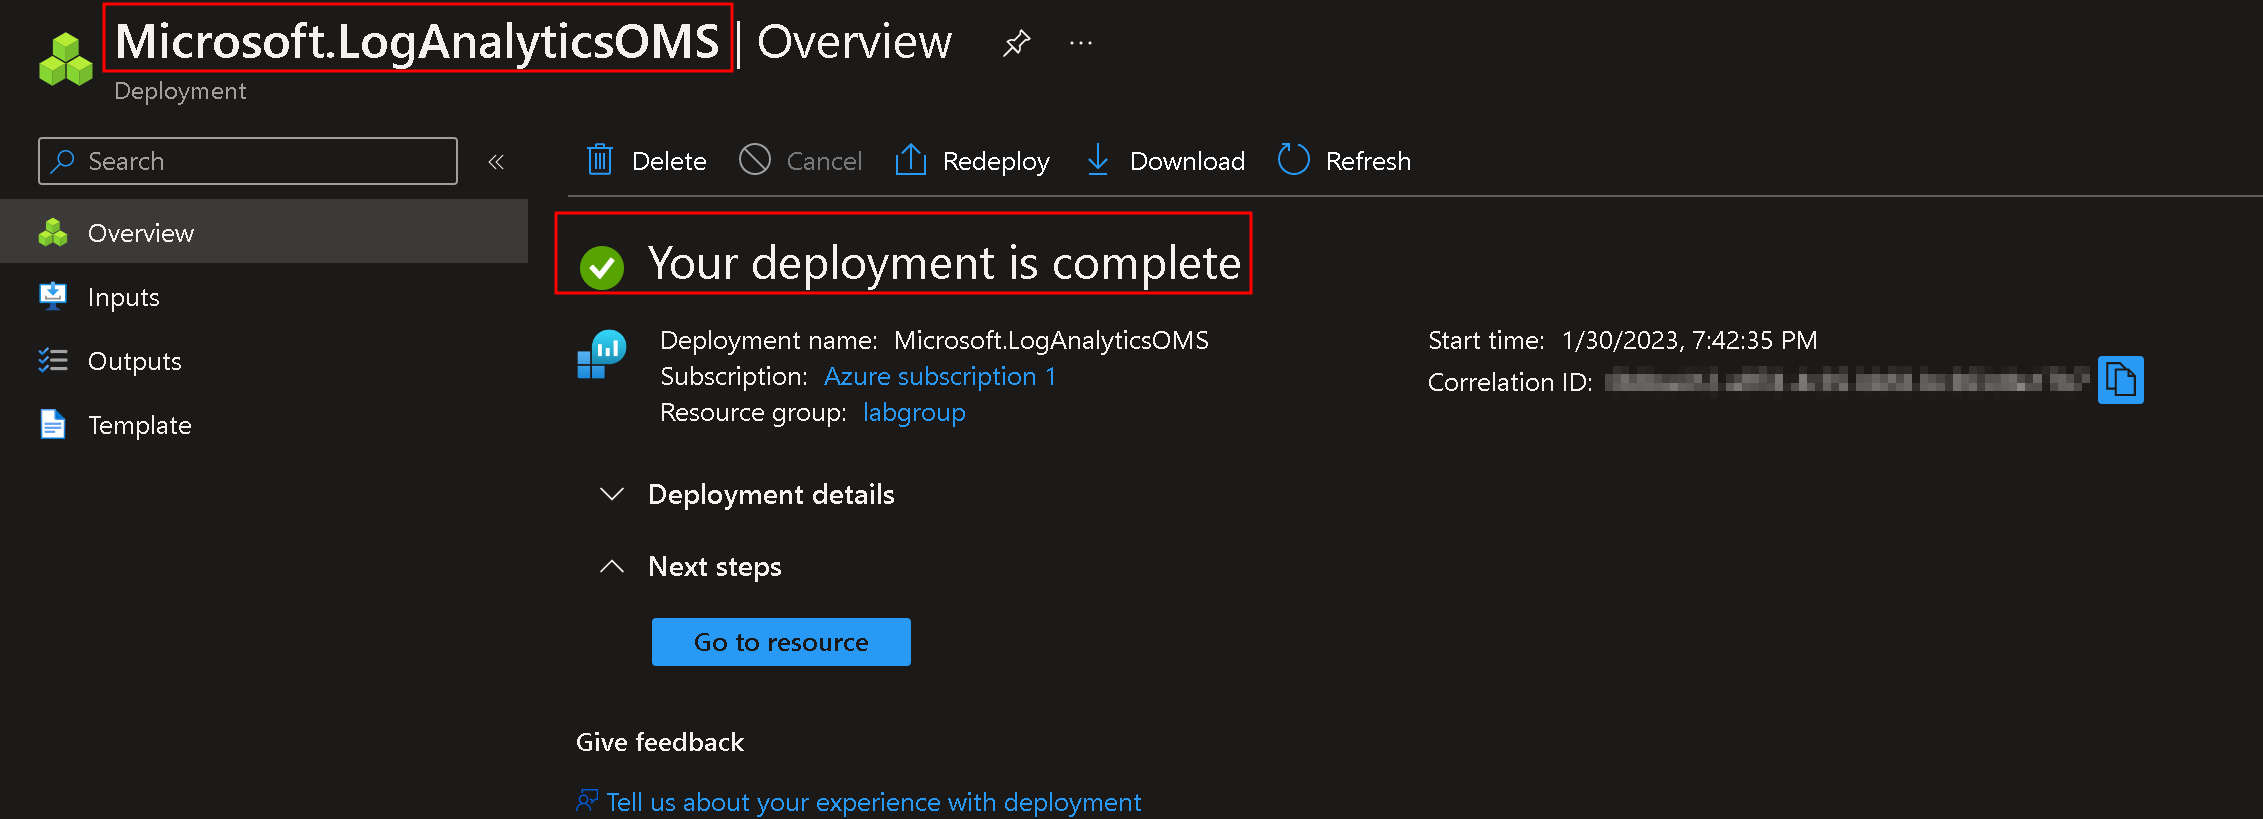Pin the deployment overview to dashboard
The image size is (2263, 819).
coord(1016,43)
